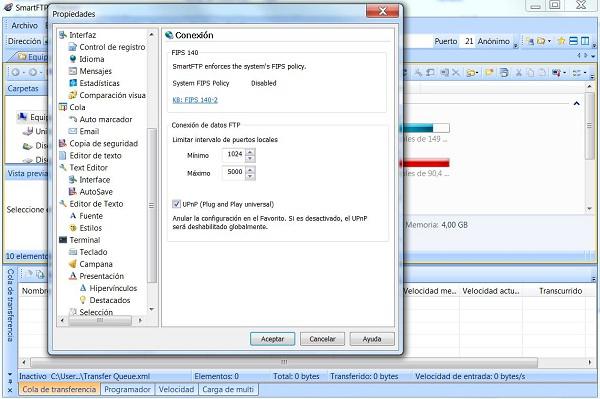Decrease the Mínimo port value
Viewport: 600px width, 399px height.
point(250,158)
